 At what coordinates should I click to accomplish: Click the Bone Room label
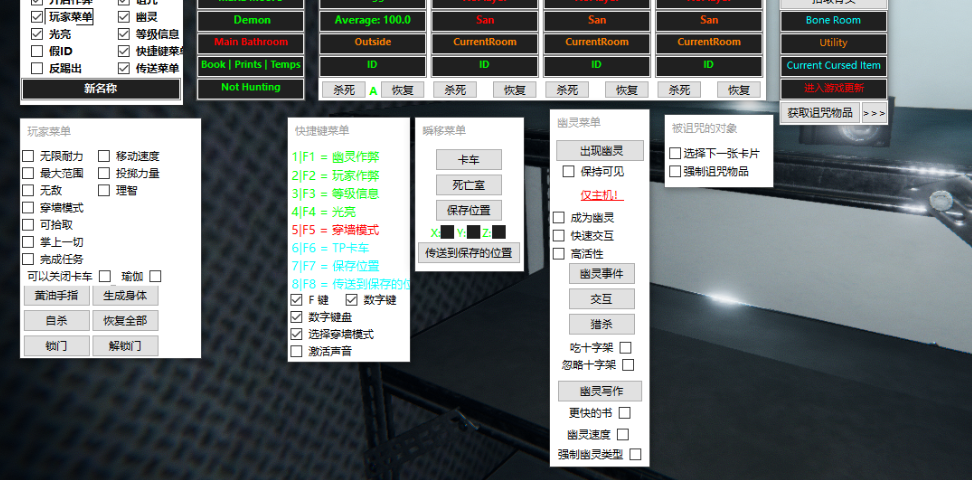click(x=833, y=20)
